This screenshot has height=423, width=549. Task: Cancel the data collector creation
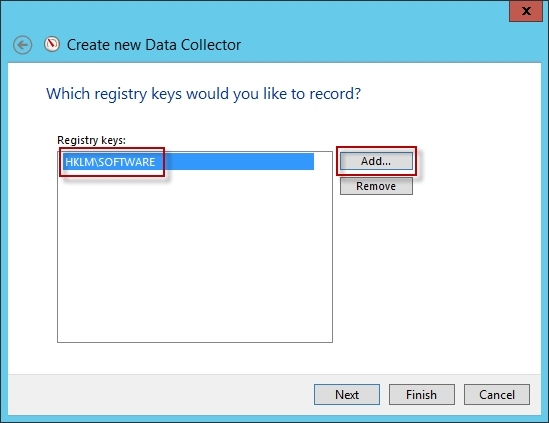point(497,395)
